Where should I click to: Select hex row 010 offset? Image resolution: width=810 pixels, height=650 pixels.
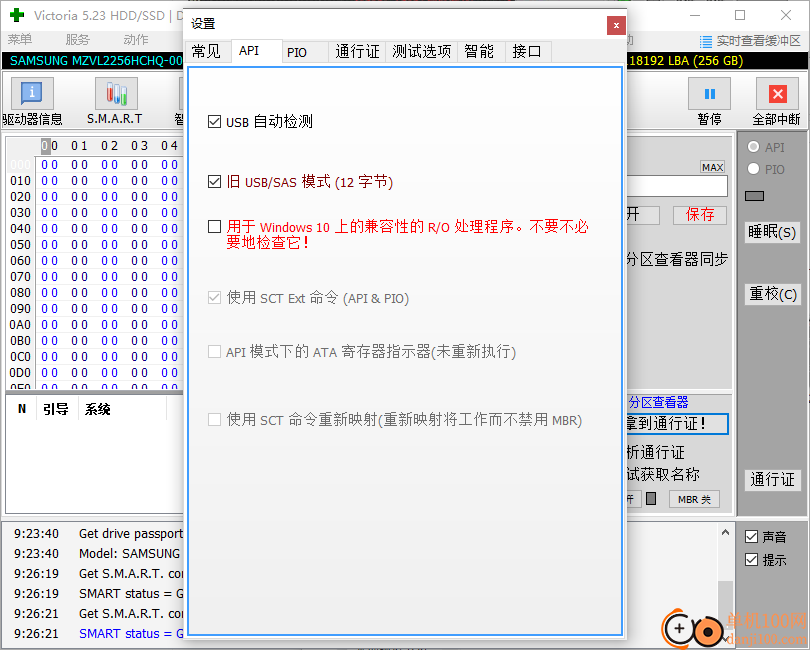(21, 181)
